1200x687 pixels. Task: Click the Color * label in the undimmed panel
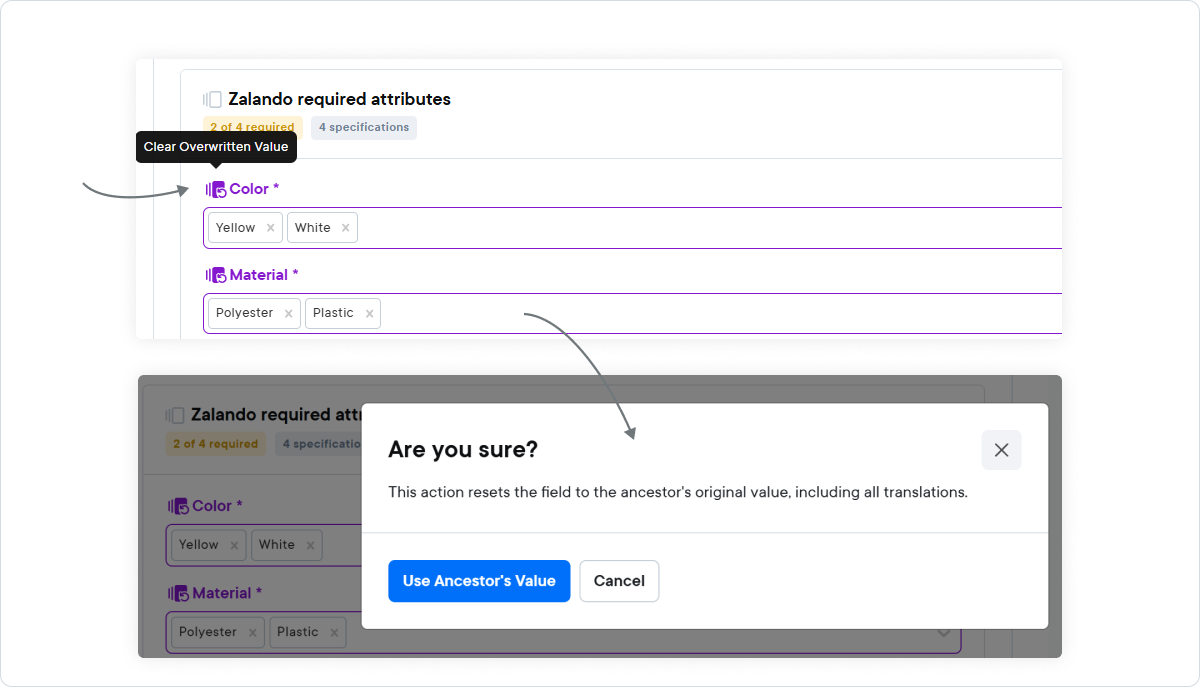(x=254, y=189)
